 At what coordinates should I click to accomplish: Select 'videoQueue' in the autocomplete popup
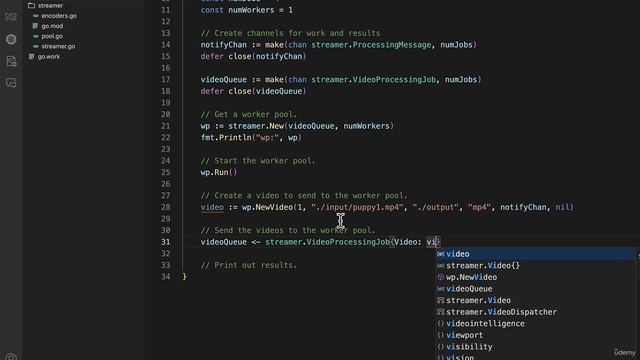(x=535, y=289)
